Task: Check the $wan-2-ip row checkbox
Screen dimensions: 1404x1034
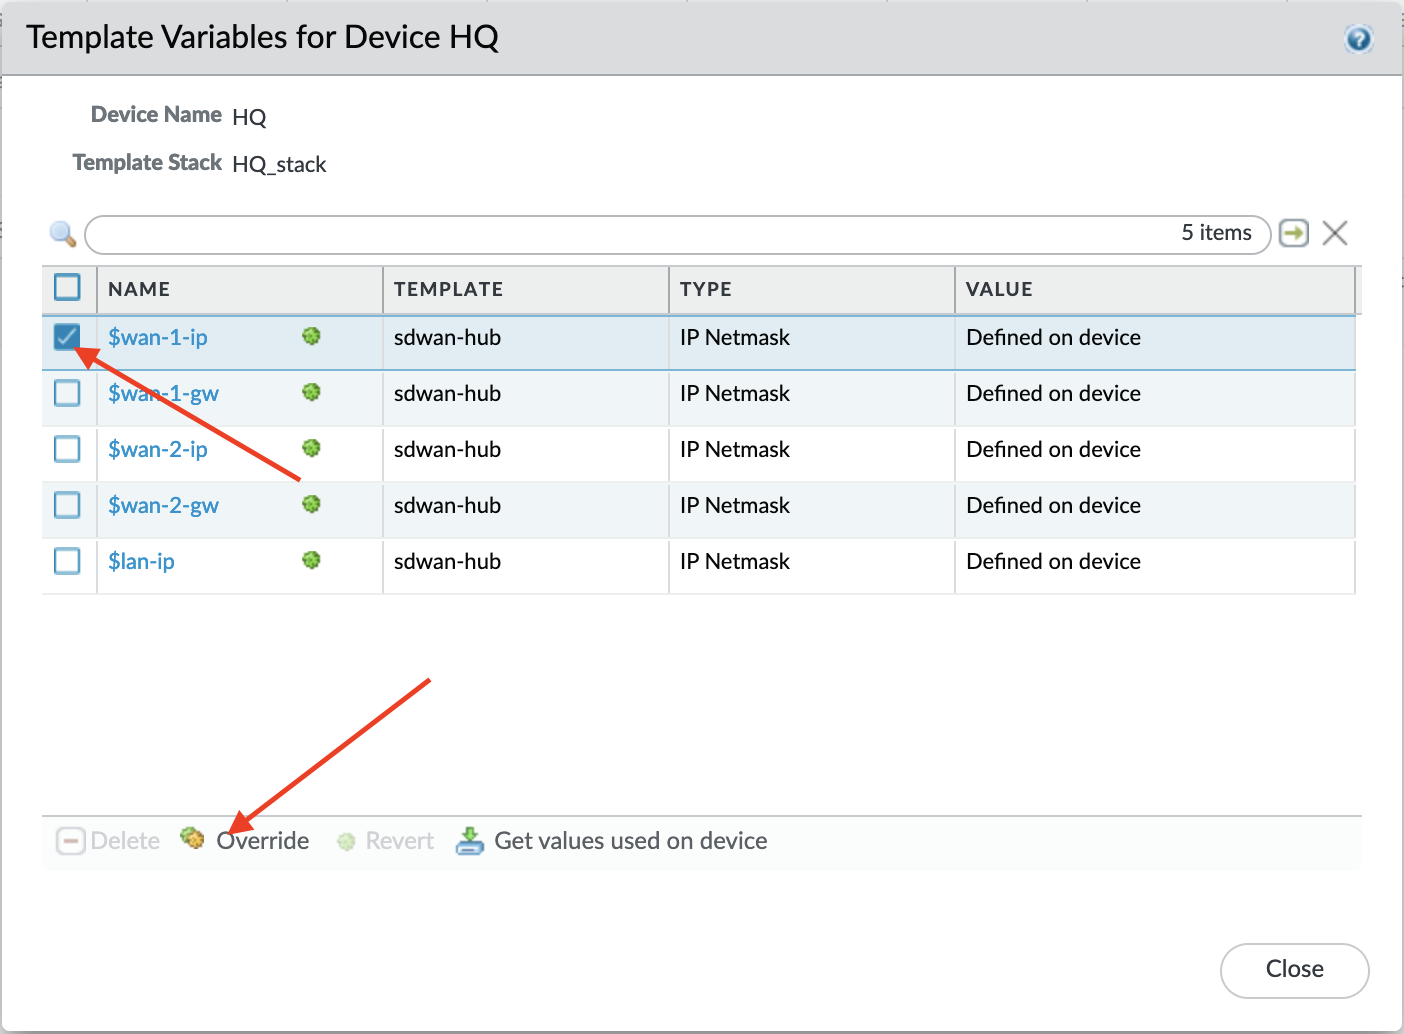Action: pos(67,449)
